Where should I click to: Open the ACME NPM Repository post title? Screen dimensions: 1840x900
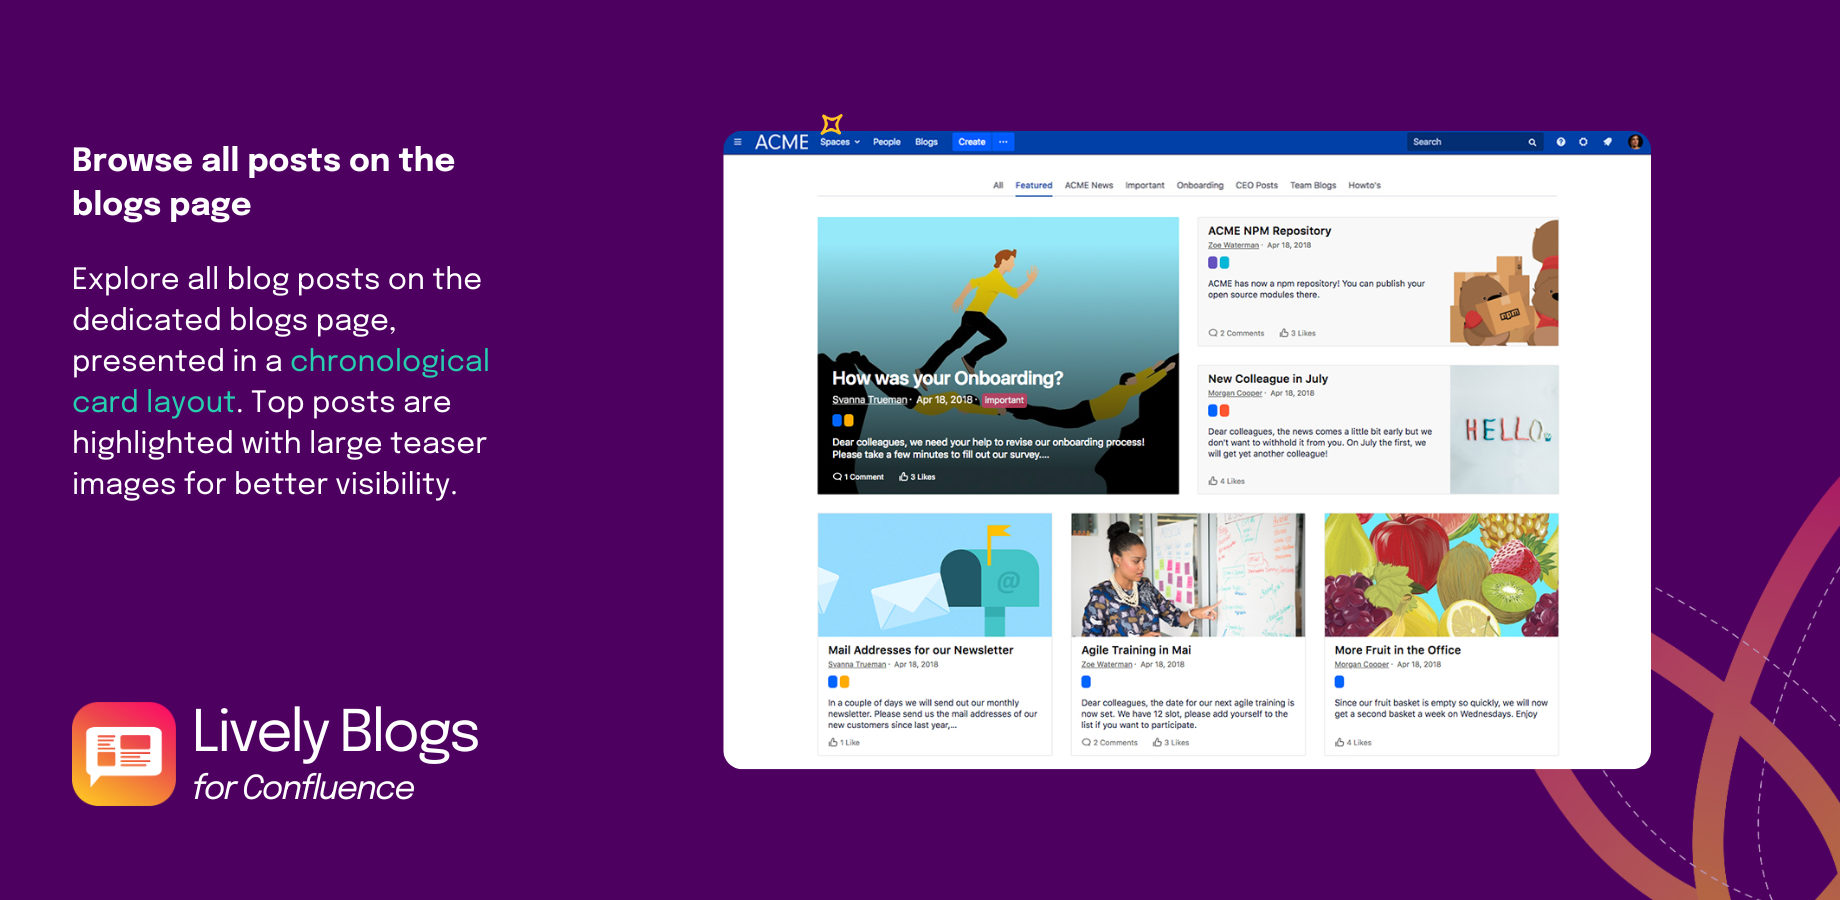[1269, 231]
